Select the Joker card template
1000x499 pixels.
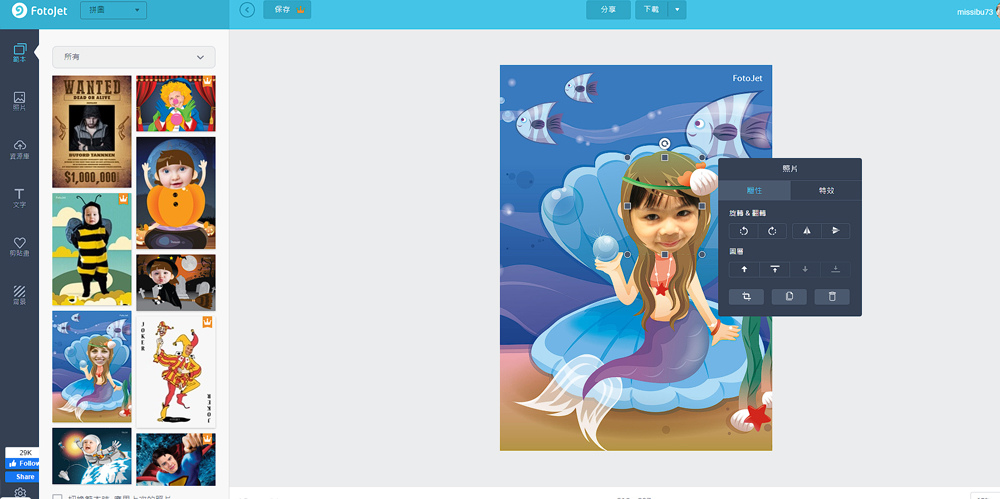tap(176, 372)
